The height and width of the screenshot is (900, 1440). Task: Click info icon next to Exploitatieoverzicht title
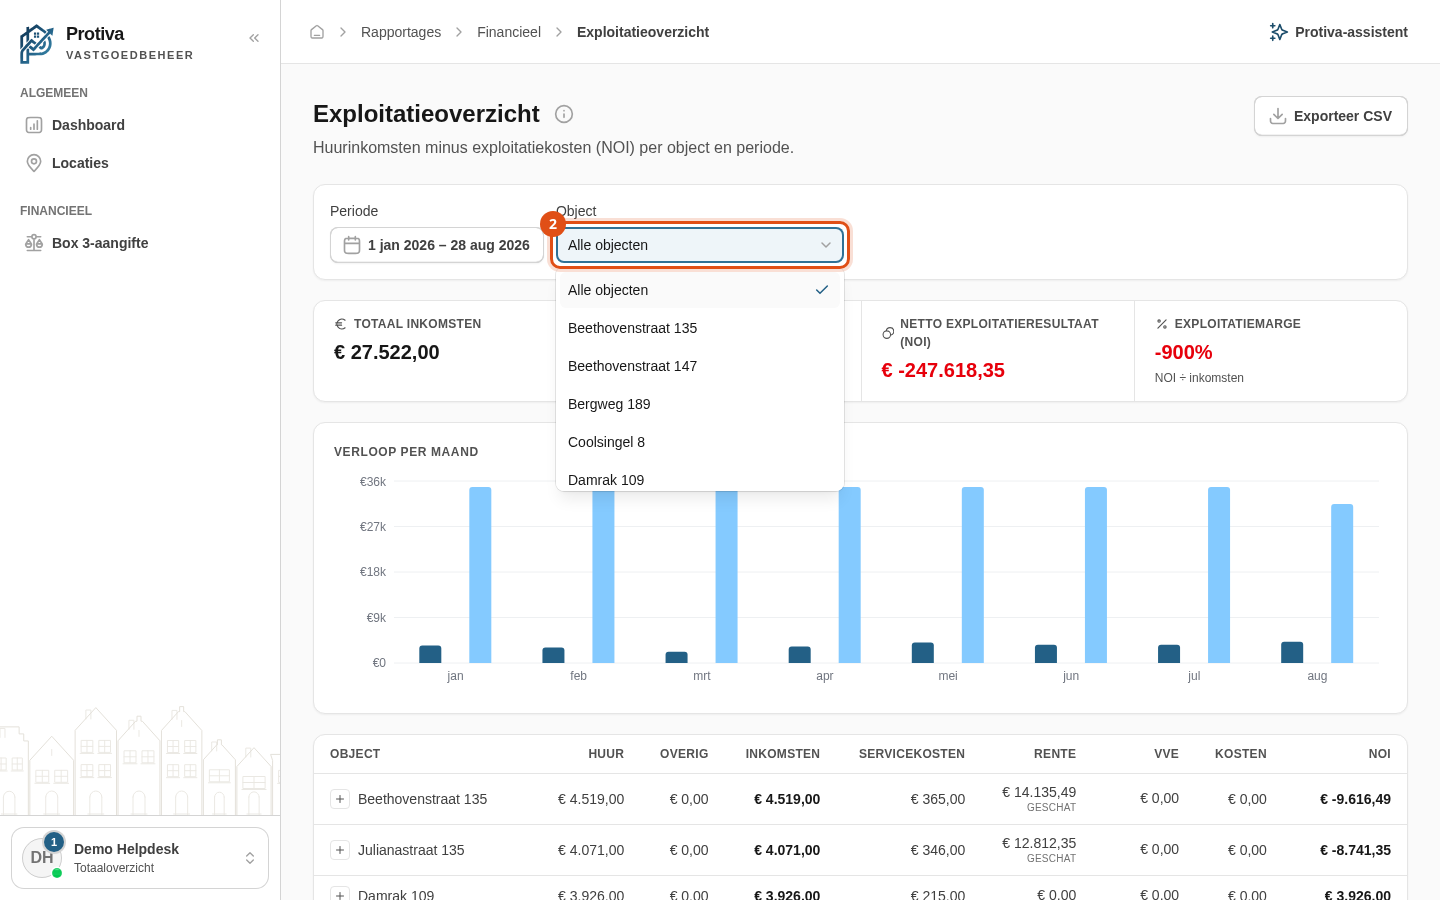pyautogui.click(x=564, y=114)
